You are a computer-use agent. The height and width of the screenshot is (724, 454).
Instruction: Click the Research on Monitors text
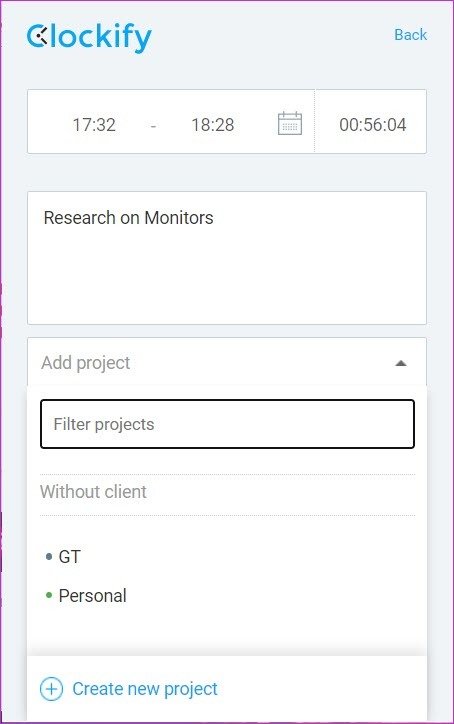[128, 217]
